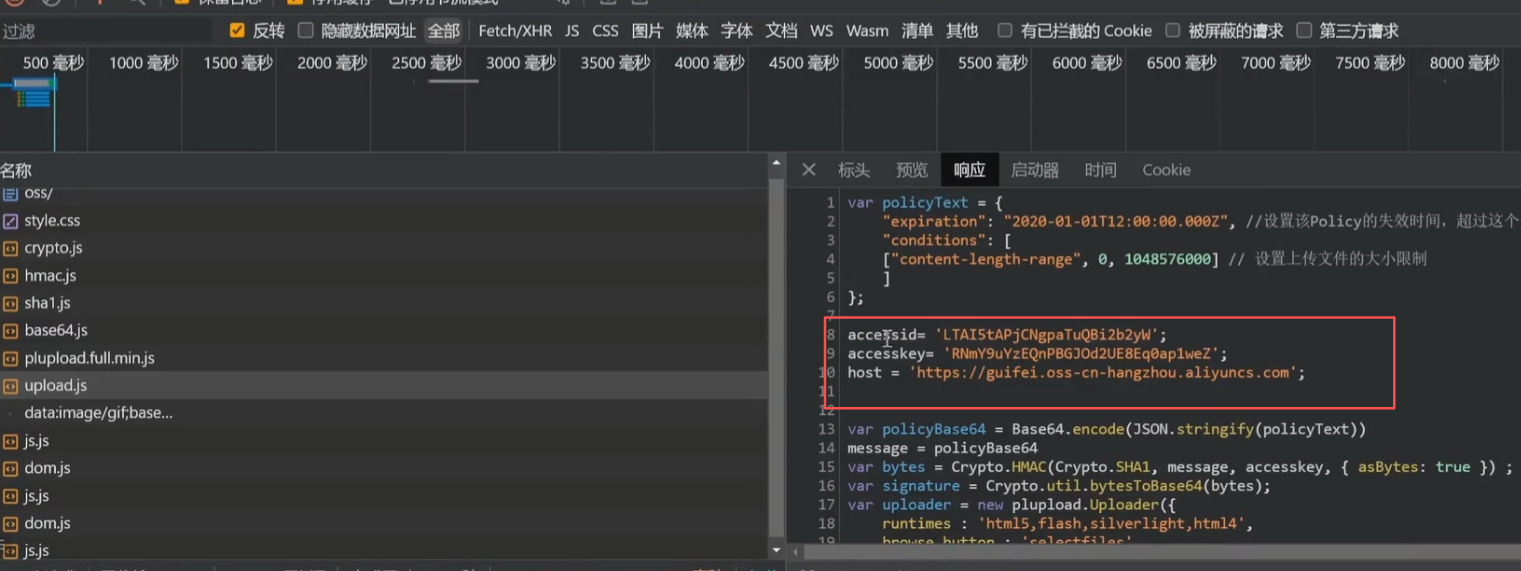Viewport: 1521px width, 571px height.
Task: Click the 'runtimes :' code line
Action: click(x=1067, y=524)
